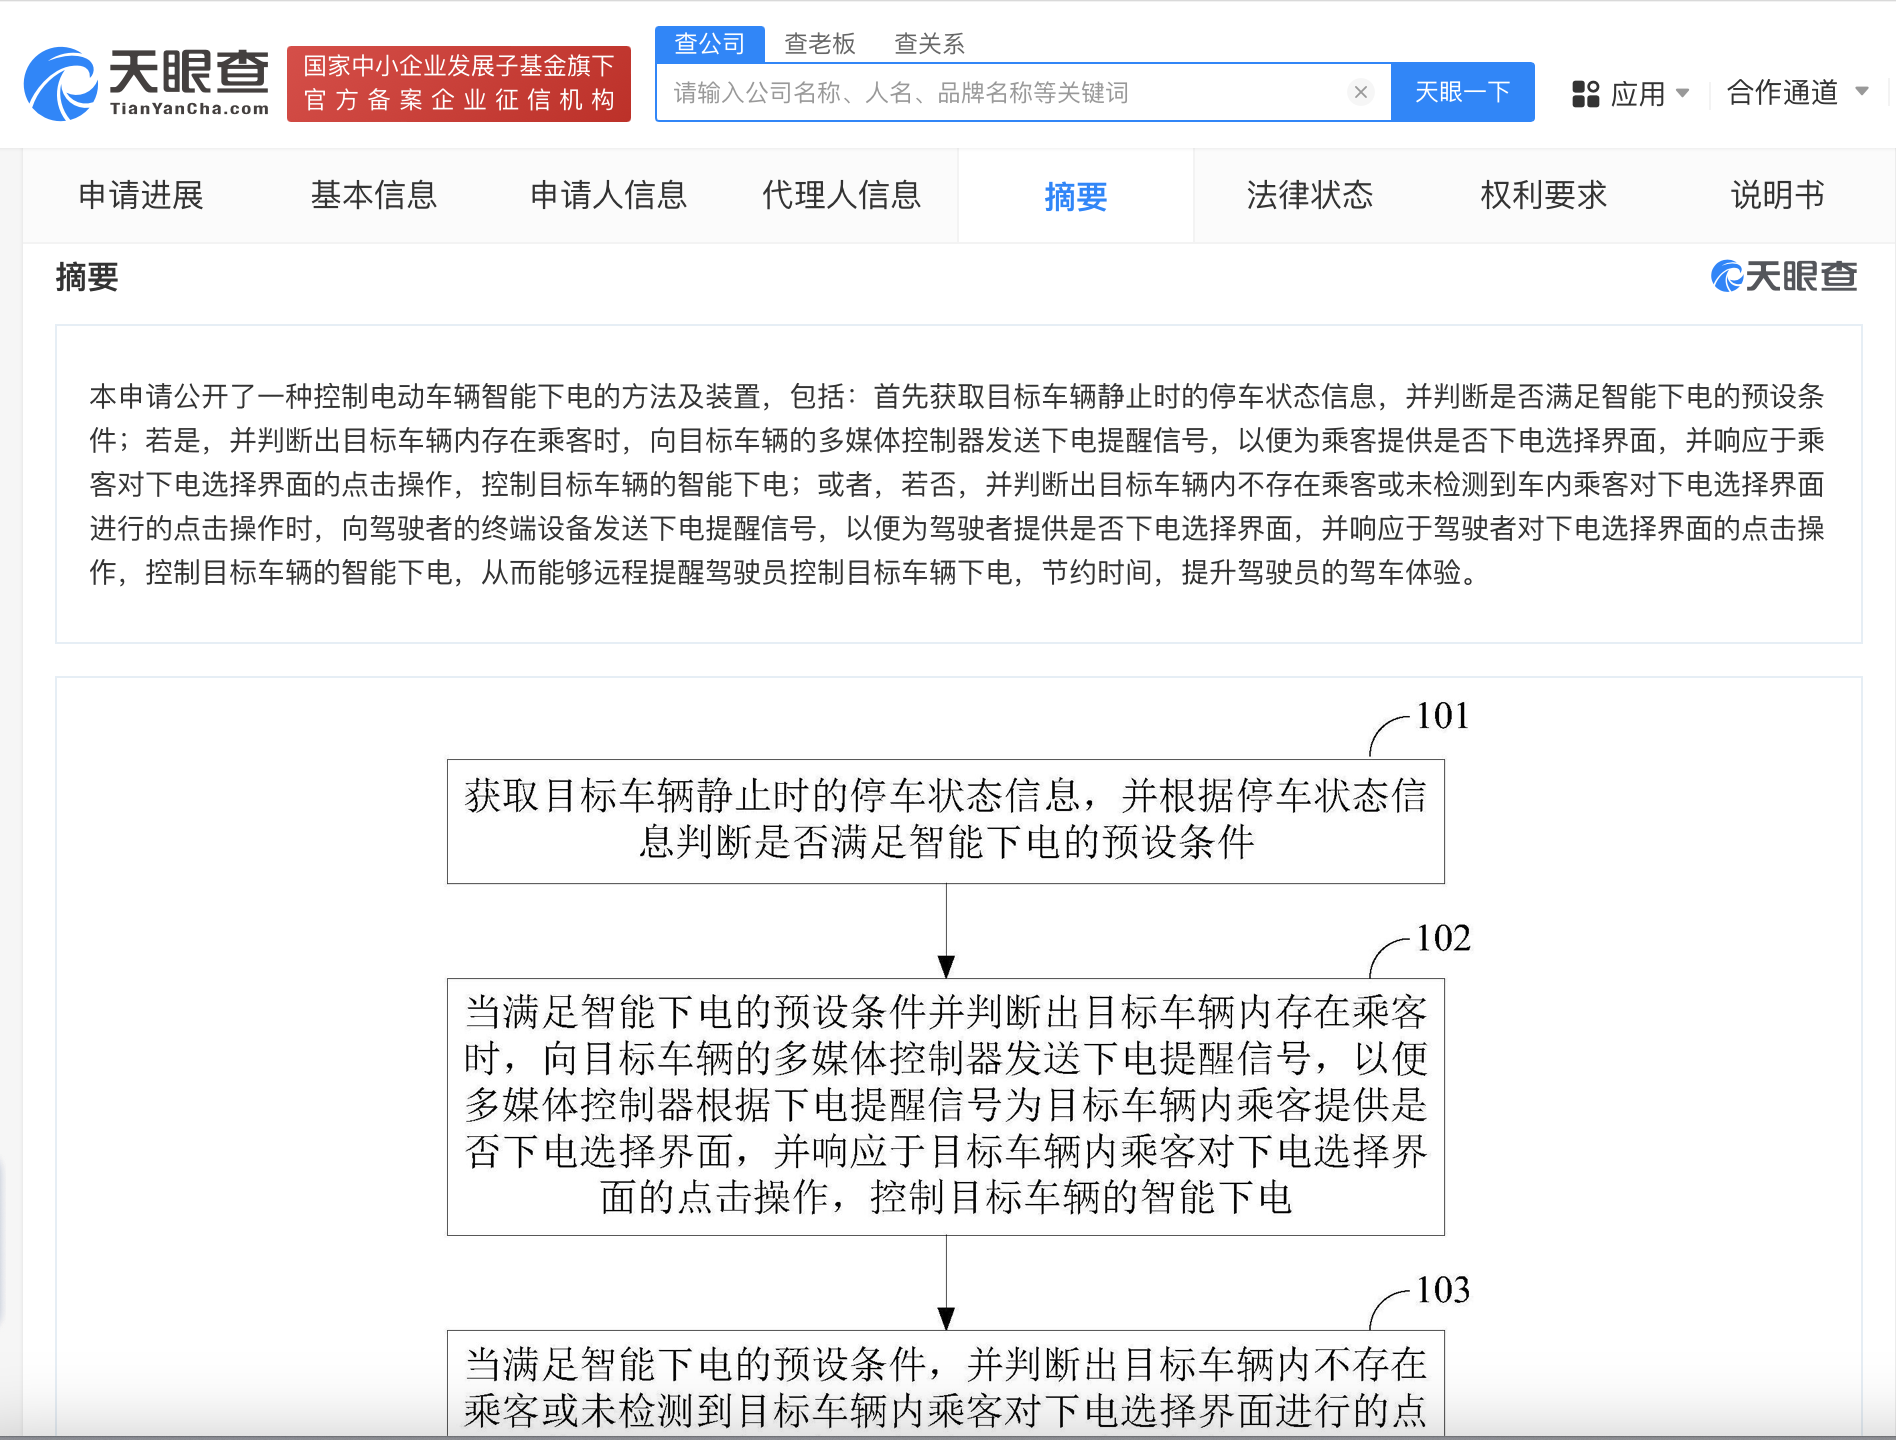Open the 申请进展 tab

coord(141,195)
